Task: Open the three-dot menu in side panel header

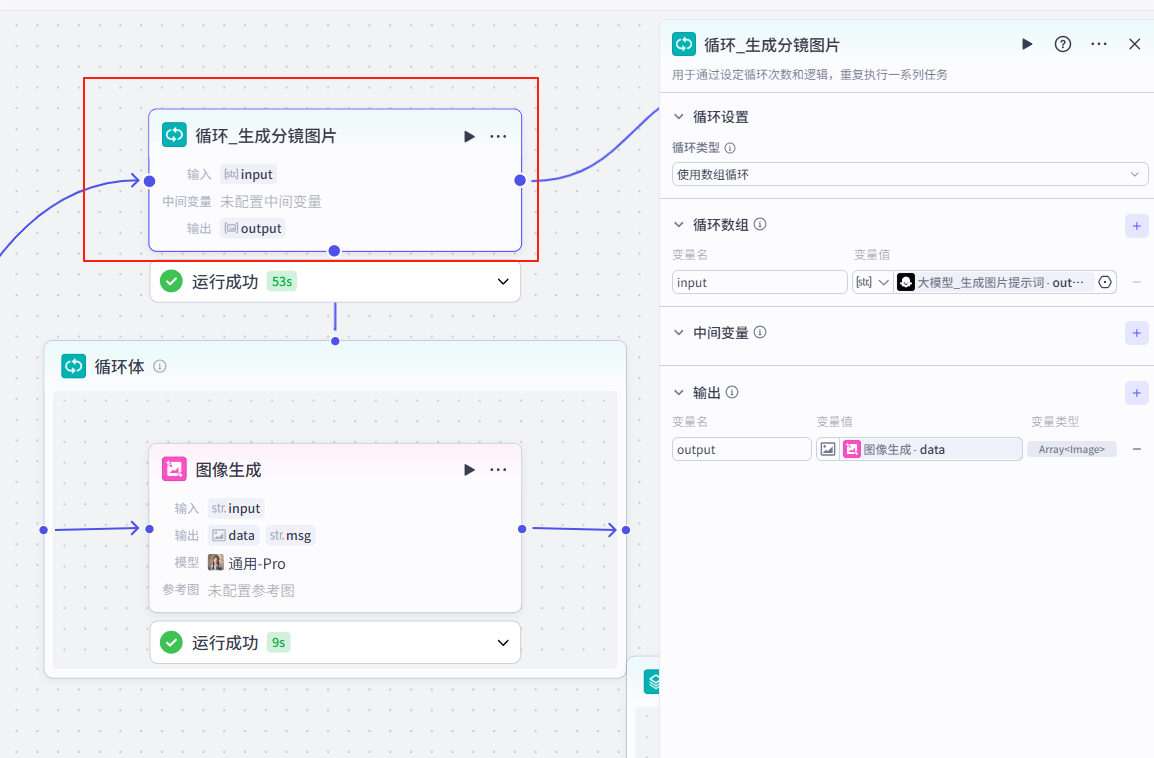Action: [1099, 44]
